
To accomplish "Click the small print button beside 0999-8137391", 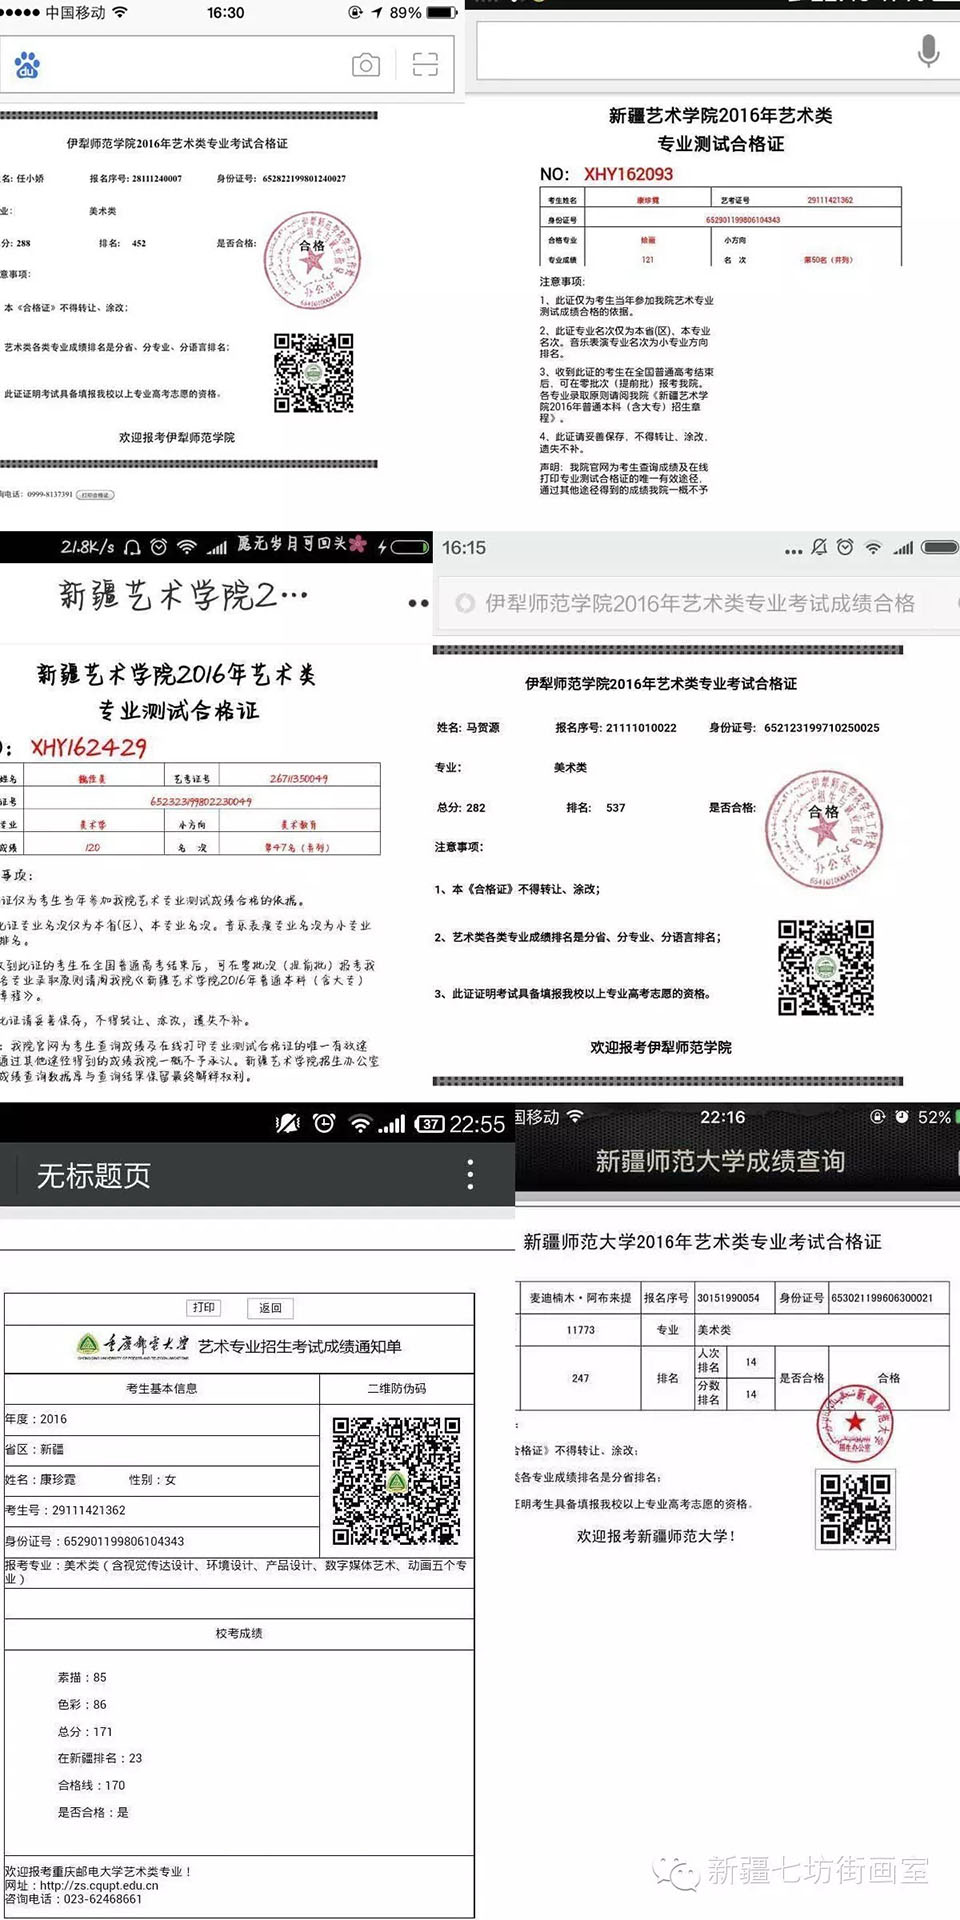I will tap(96, 495).
